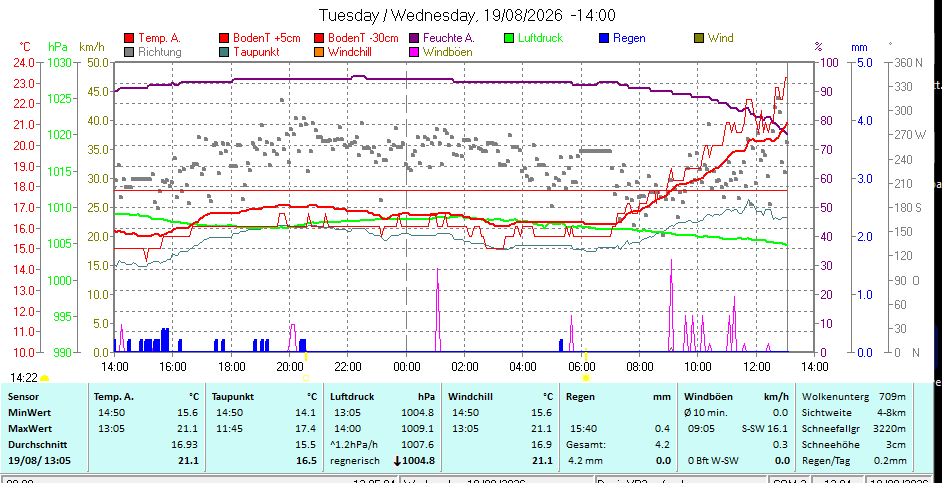
Task: Click the sun icon beside 14:22
Action: tap(44, 378)
